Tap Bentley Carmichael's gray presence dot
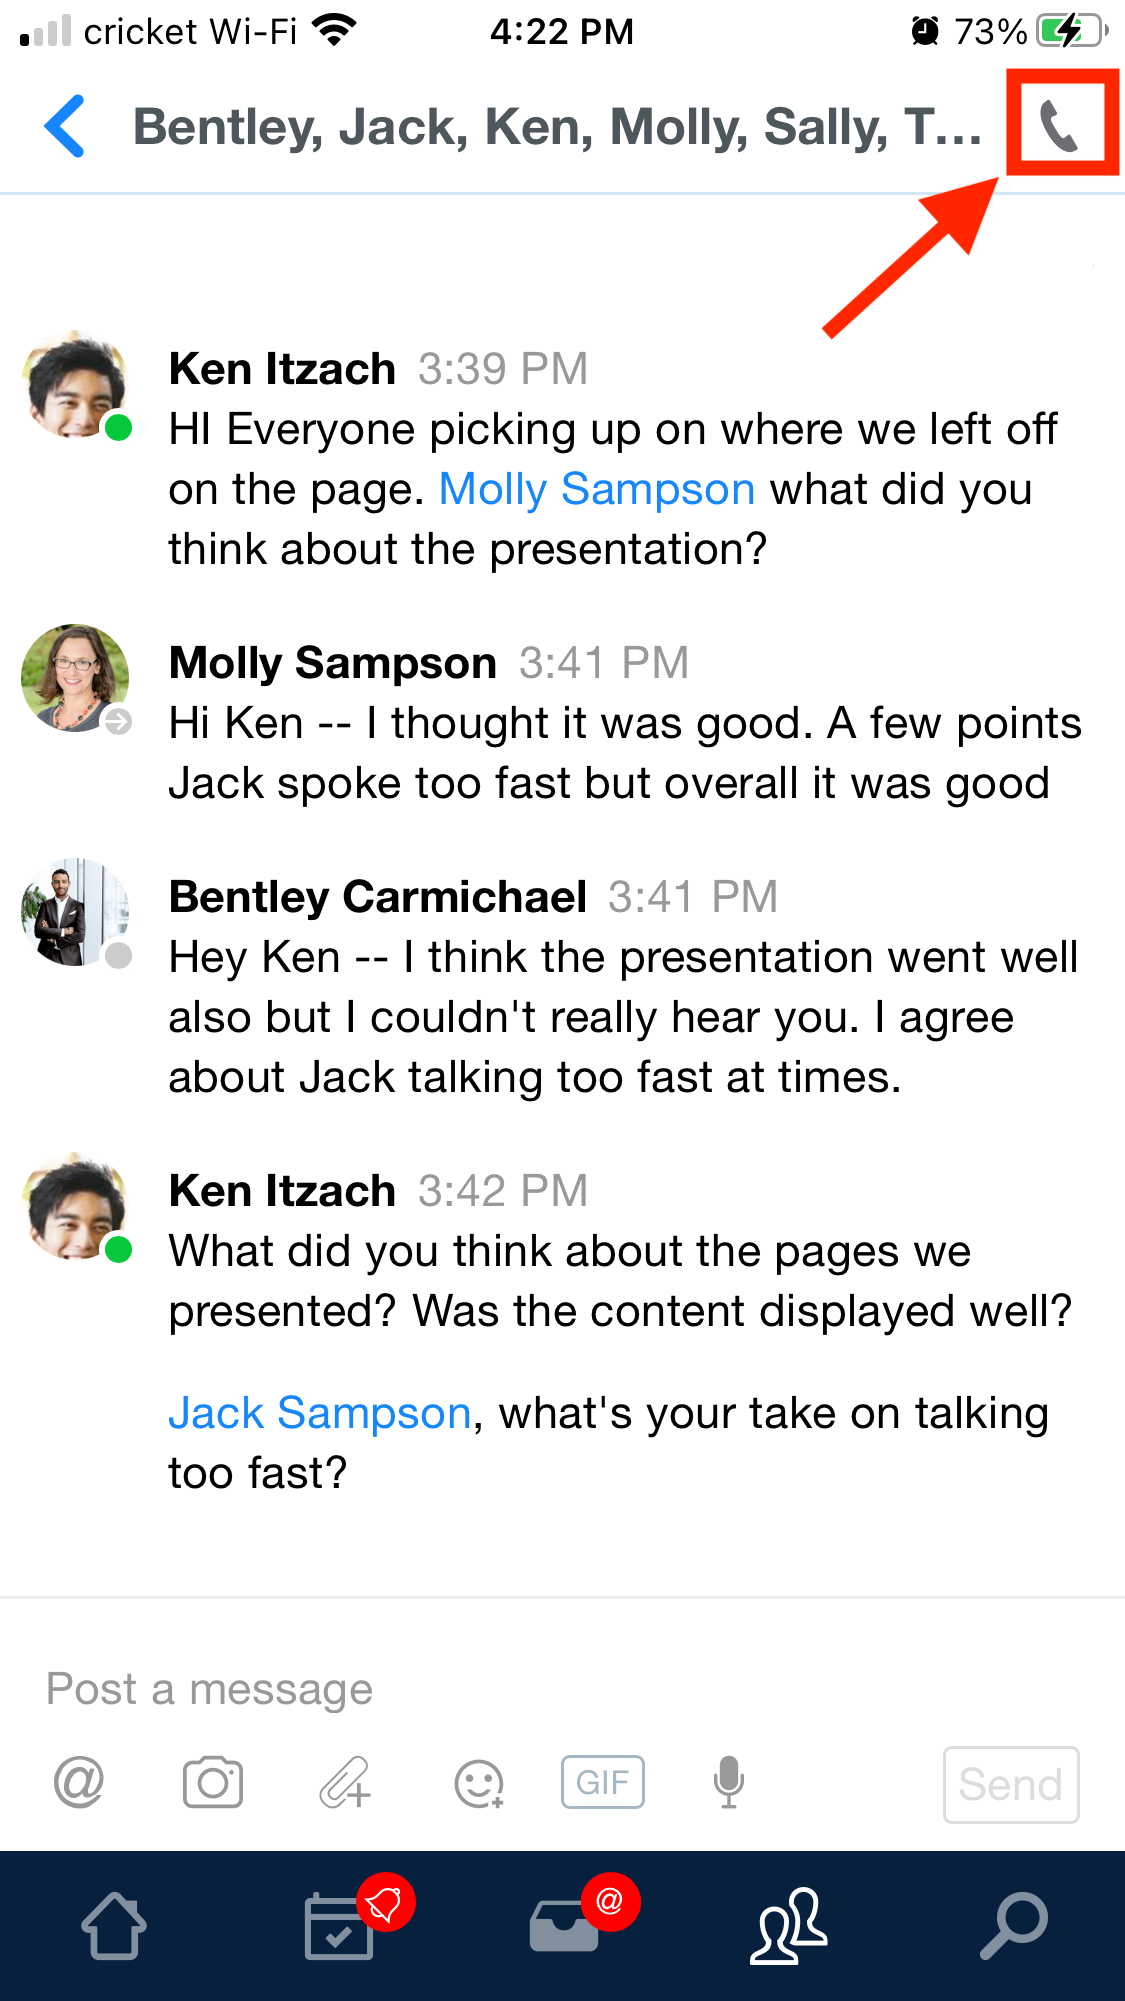Screen dimensions: 1125x2001 [x=119, y=956]
